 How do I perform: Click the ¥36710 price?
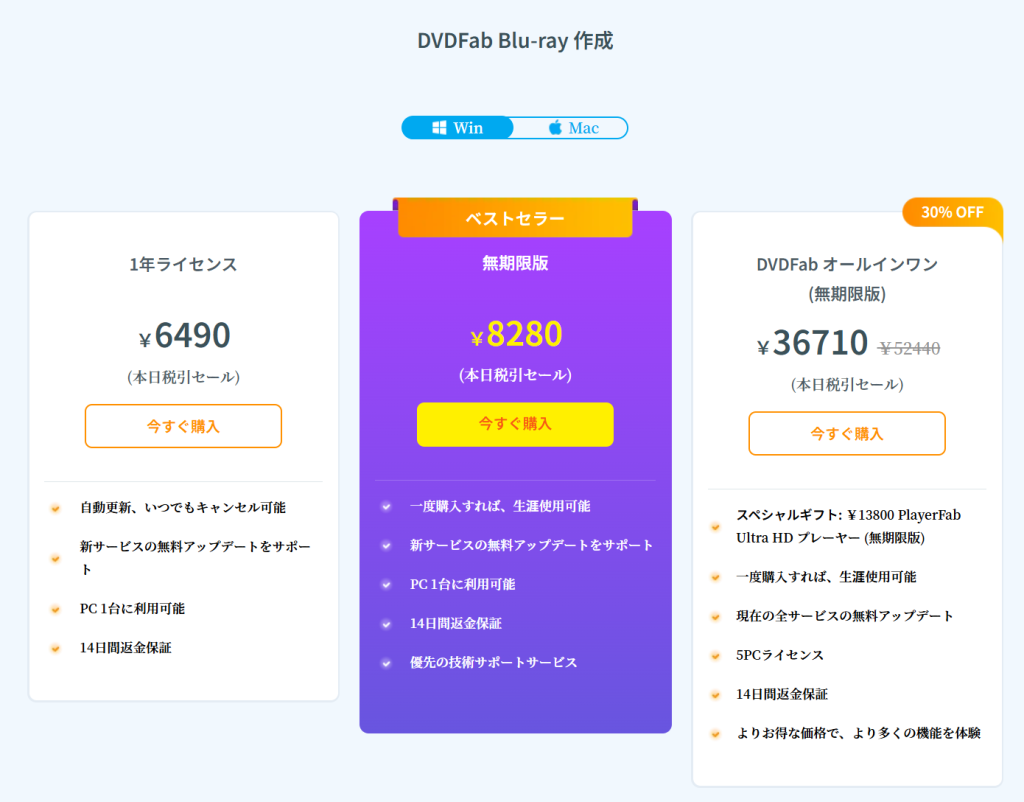pyautogui.click(x=812, y=343)
